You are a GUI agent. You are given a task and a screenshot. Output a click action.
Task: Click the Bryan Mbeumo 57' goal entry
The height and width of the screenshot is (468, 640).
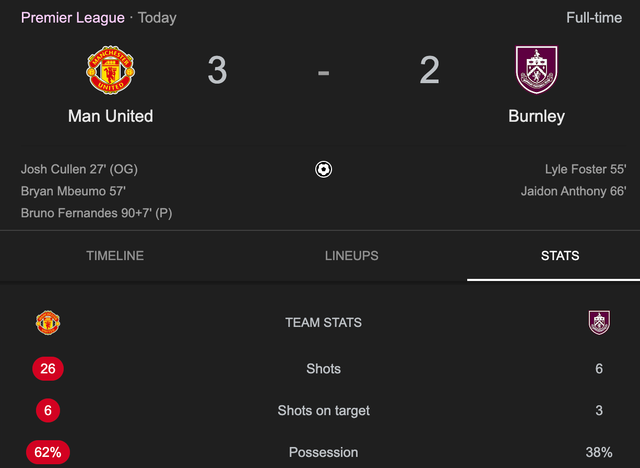click(73, 191)
